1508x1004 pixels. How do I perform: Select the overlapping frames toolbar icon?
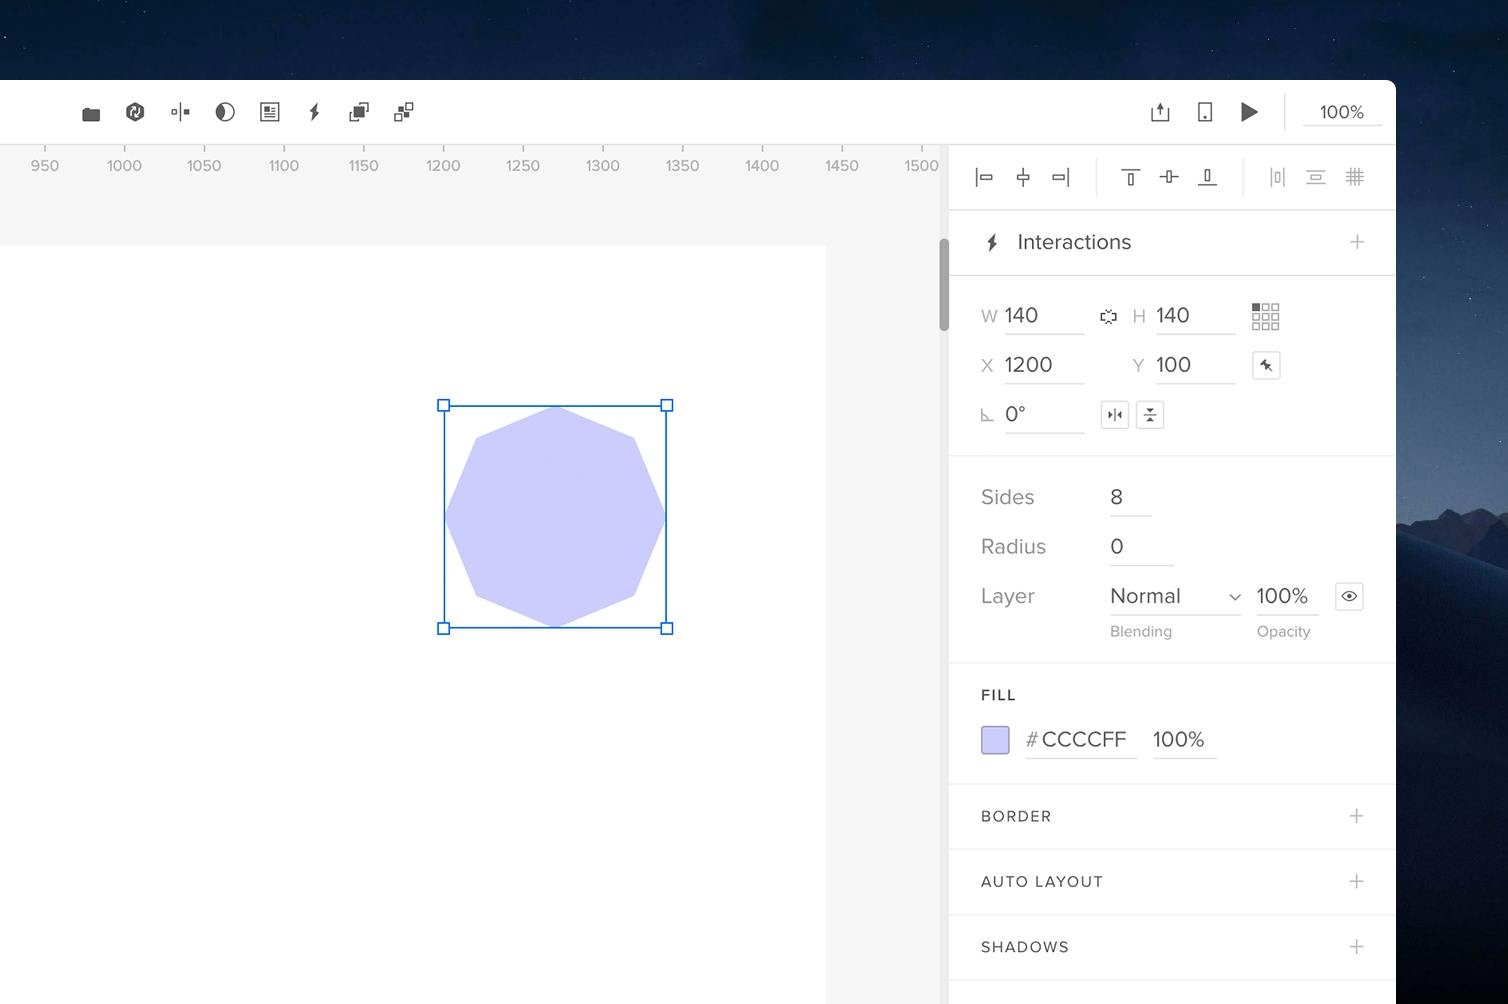[x=358, y=112]
